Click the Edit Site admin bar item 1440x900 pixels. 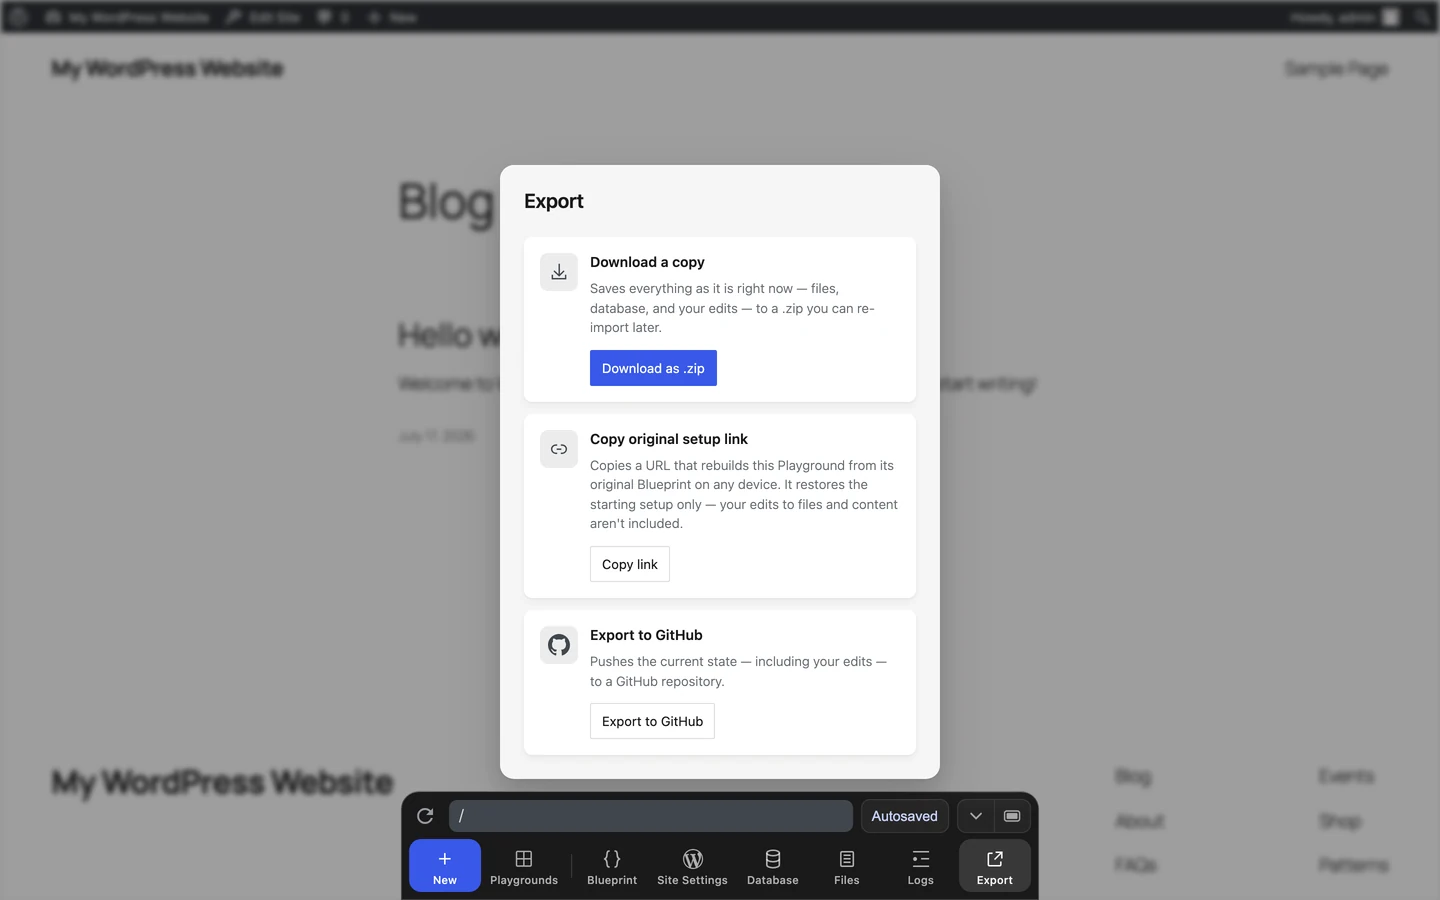coord(263,17)
